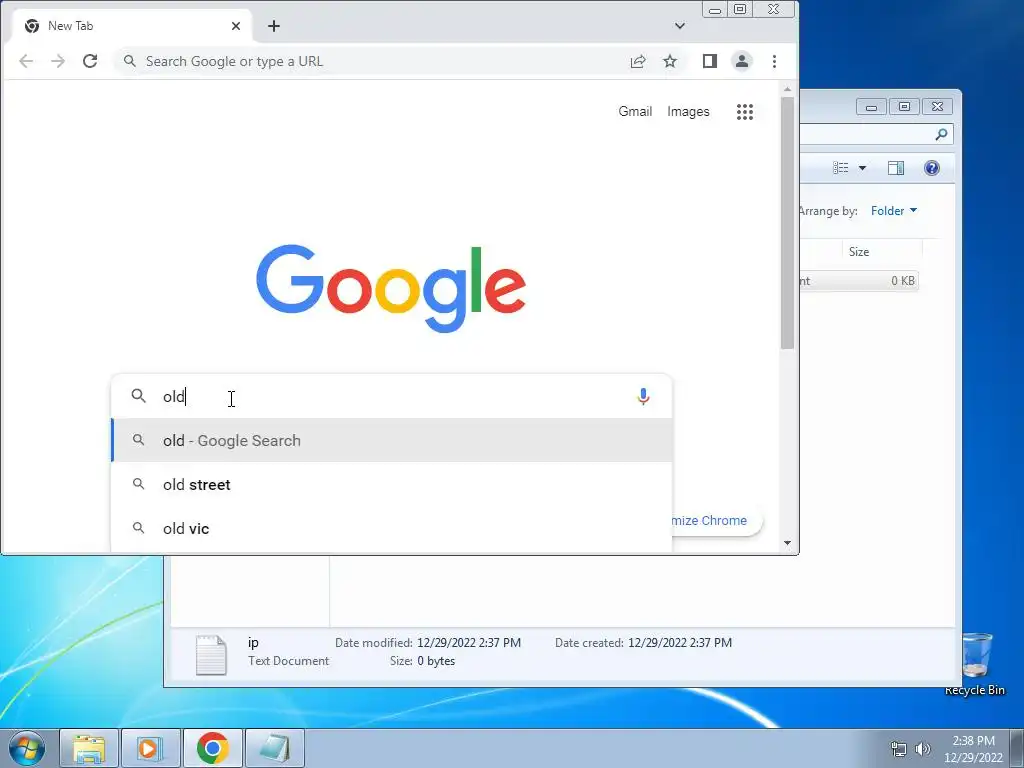Screen dimensions: 1024x768
Task: Click the network tray icon
Action: click(x=899, y=749)
